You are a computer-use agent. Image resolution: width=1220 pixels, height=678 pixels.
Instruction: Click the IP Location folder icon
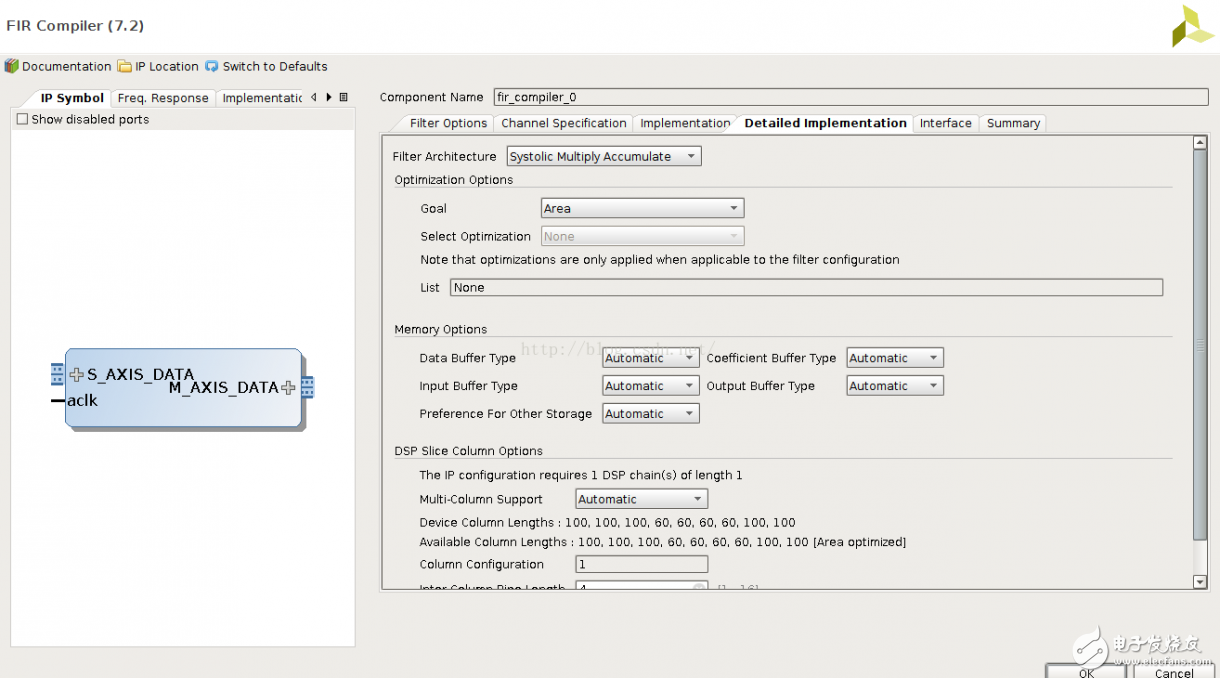point(125,66)
